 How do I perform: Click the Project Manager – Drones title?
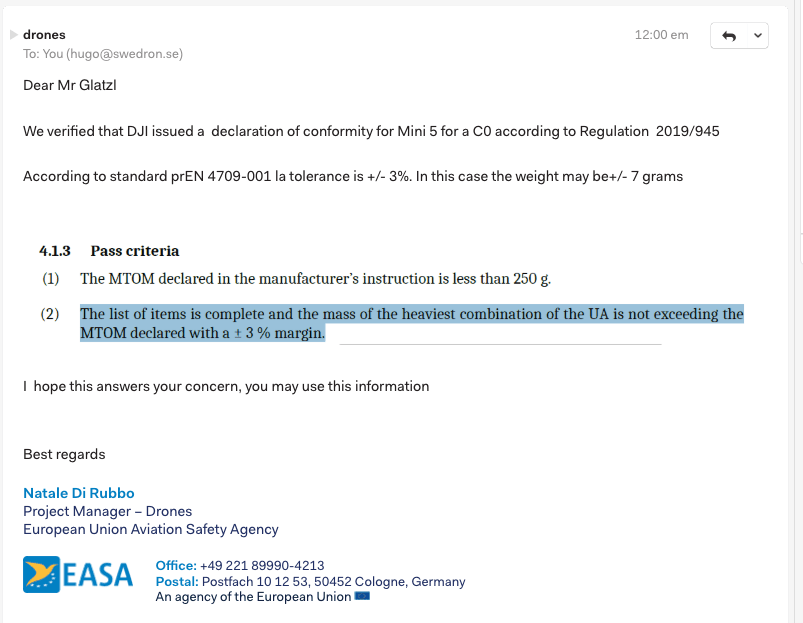pyautogui.click(x=107, y=511)
